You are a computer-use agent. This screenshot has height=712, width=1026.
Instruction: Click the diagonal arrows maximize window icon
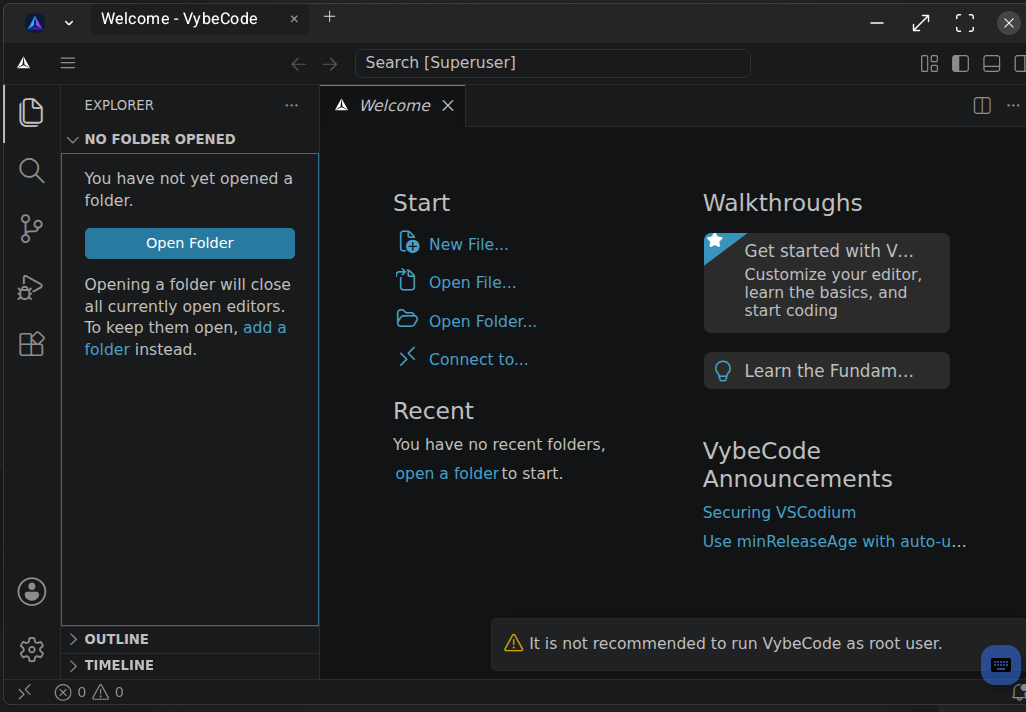921,23
